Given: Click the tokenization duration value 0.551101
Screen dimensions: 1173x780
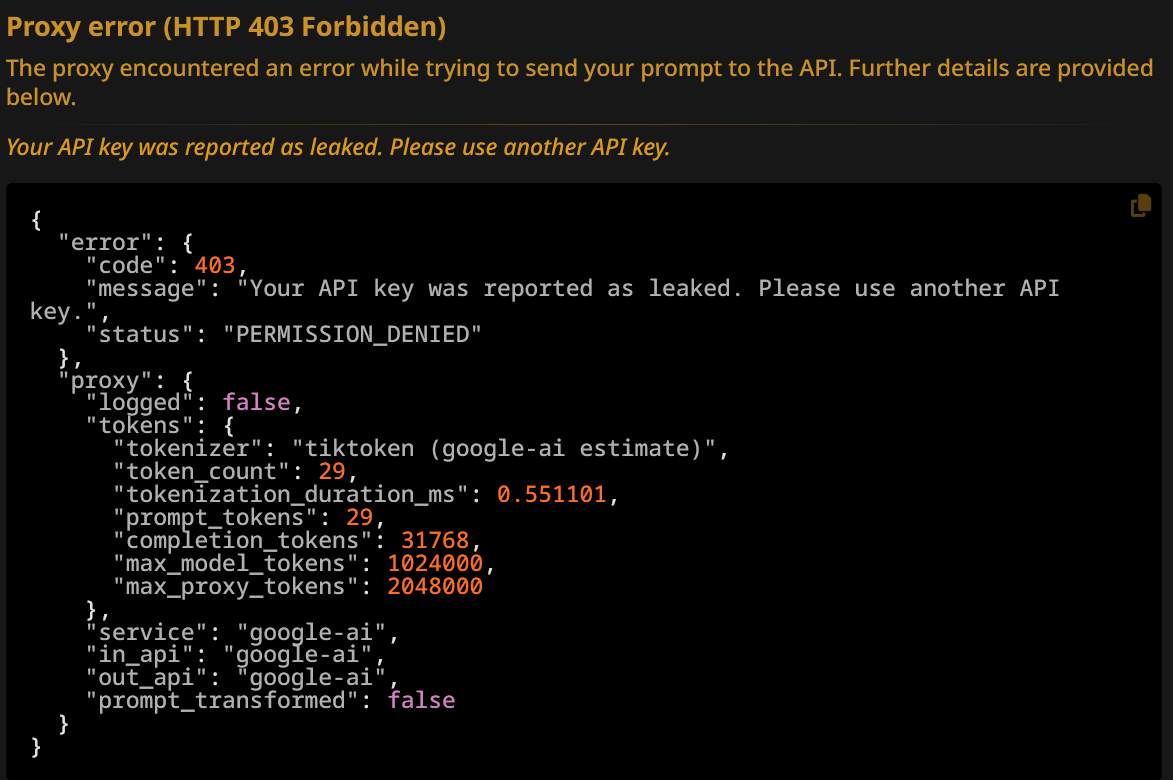Looking at the screenshot, I should click(551, 494).
